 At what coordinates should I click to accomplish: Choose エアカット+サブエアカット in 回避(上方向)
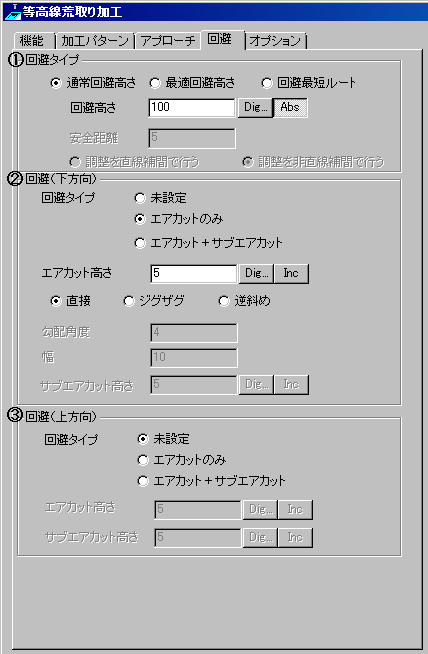click(x=211, y=481)
